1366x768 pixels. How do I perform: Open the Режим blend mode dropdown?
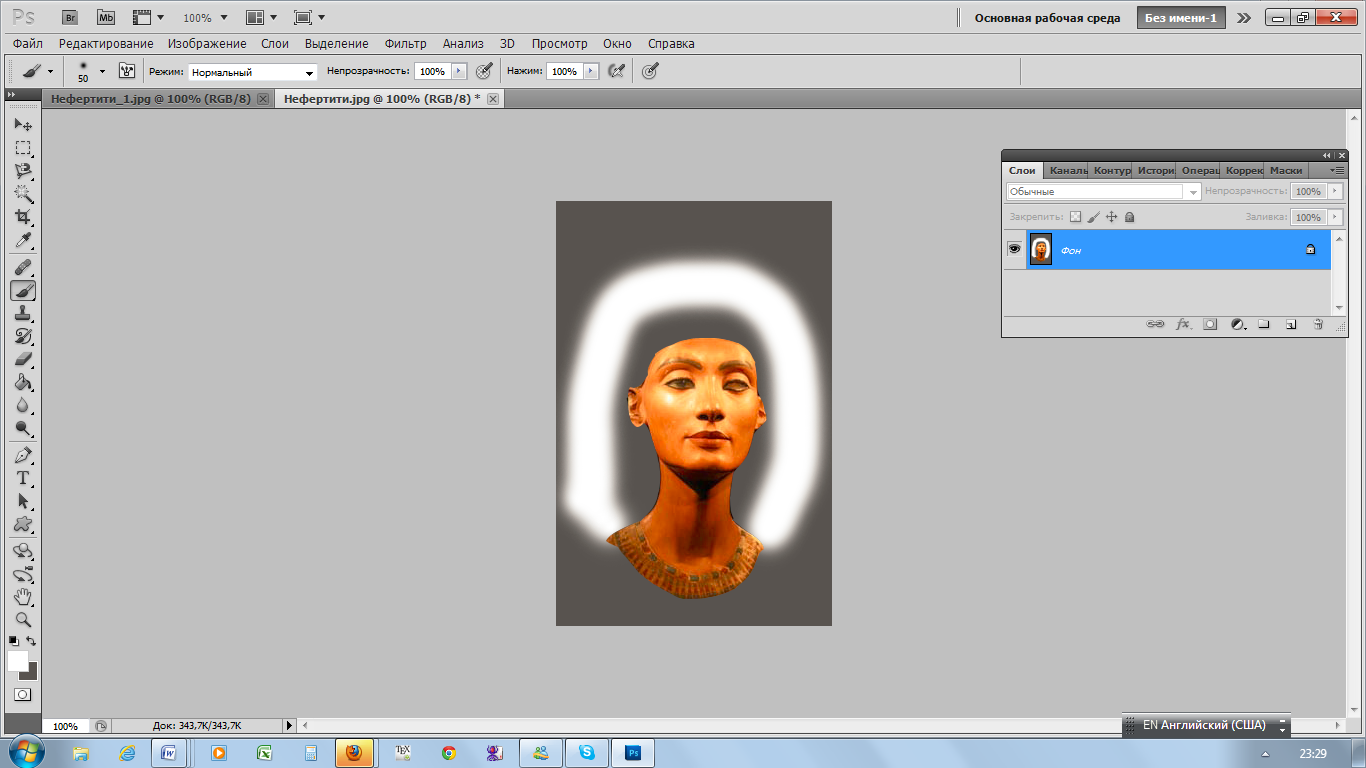253,72
